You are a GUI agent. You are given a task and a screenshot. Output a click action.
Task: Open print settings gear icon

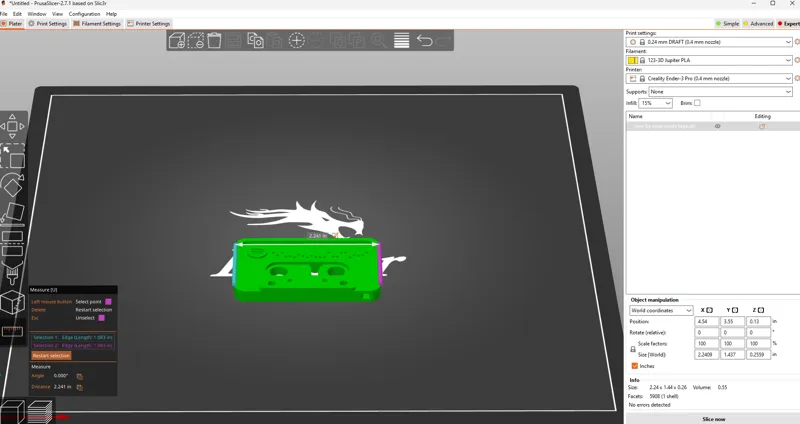coord(797,42)
